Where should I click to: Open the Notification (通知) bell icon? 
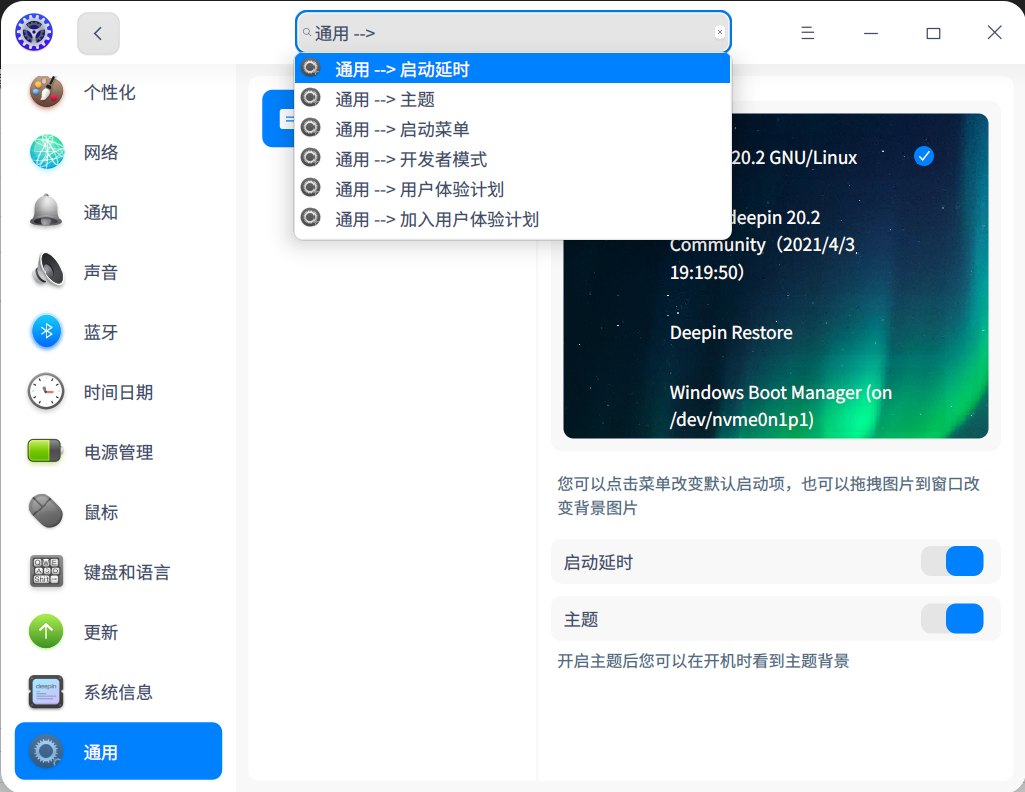tap(46, 211)
